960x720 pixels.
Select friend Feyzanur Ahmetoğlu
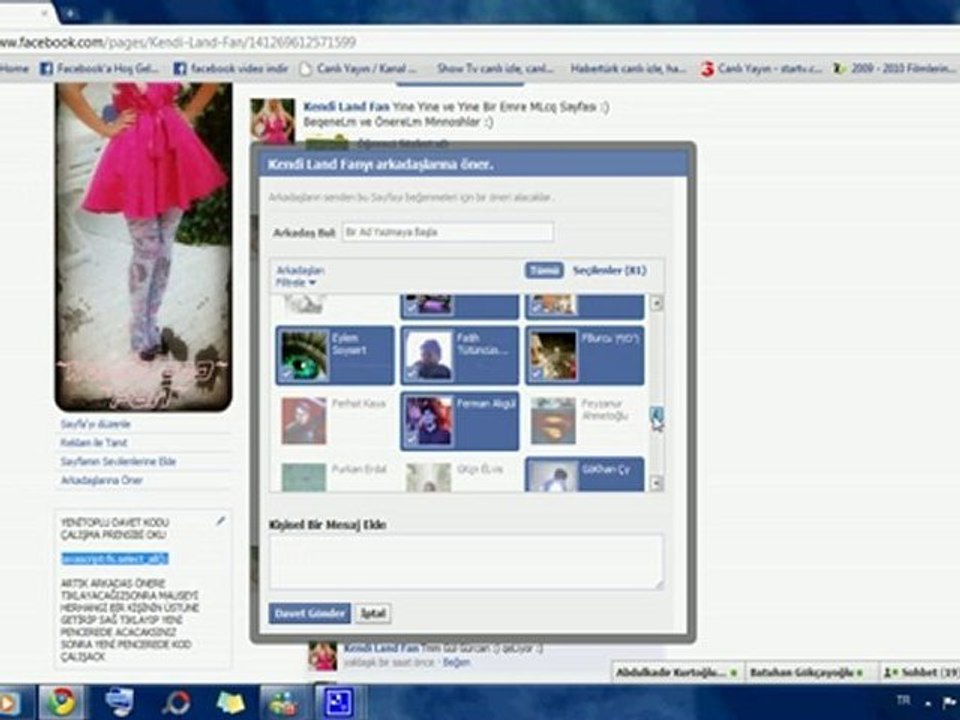pyautogui.click(x=585, y=421)
